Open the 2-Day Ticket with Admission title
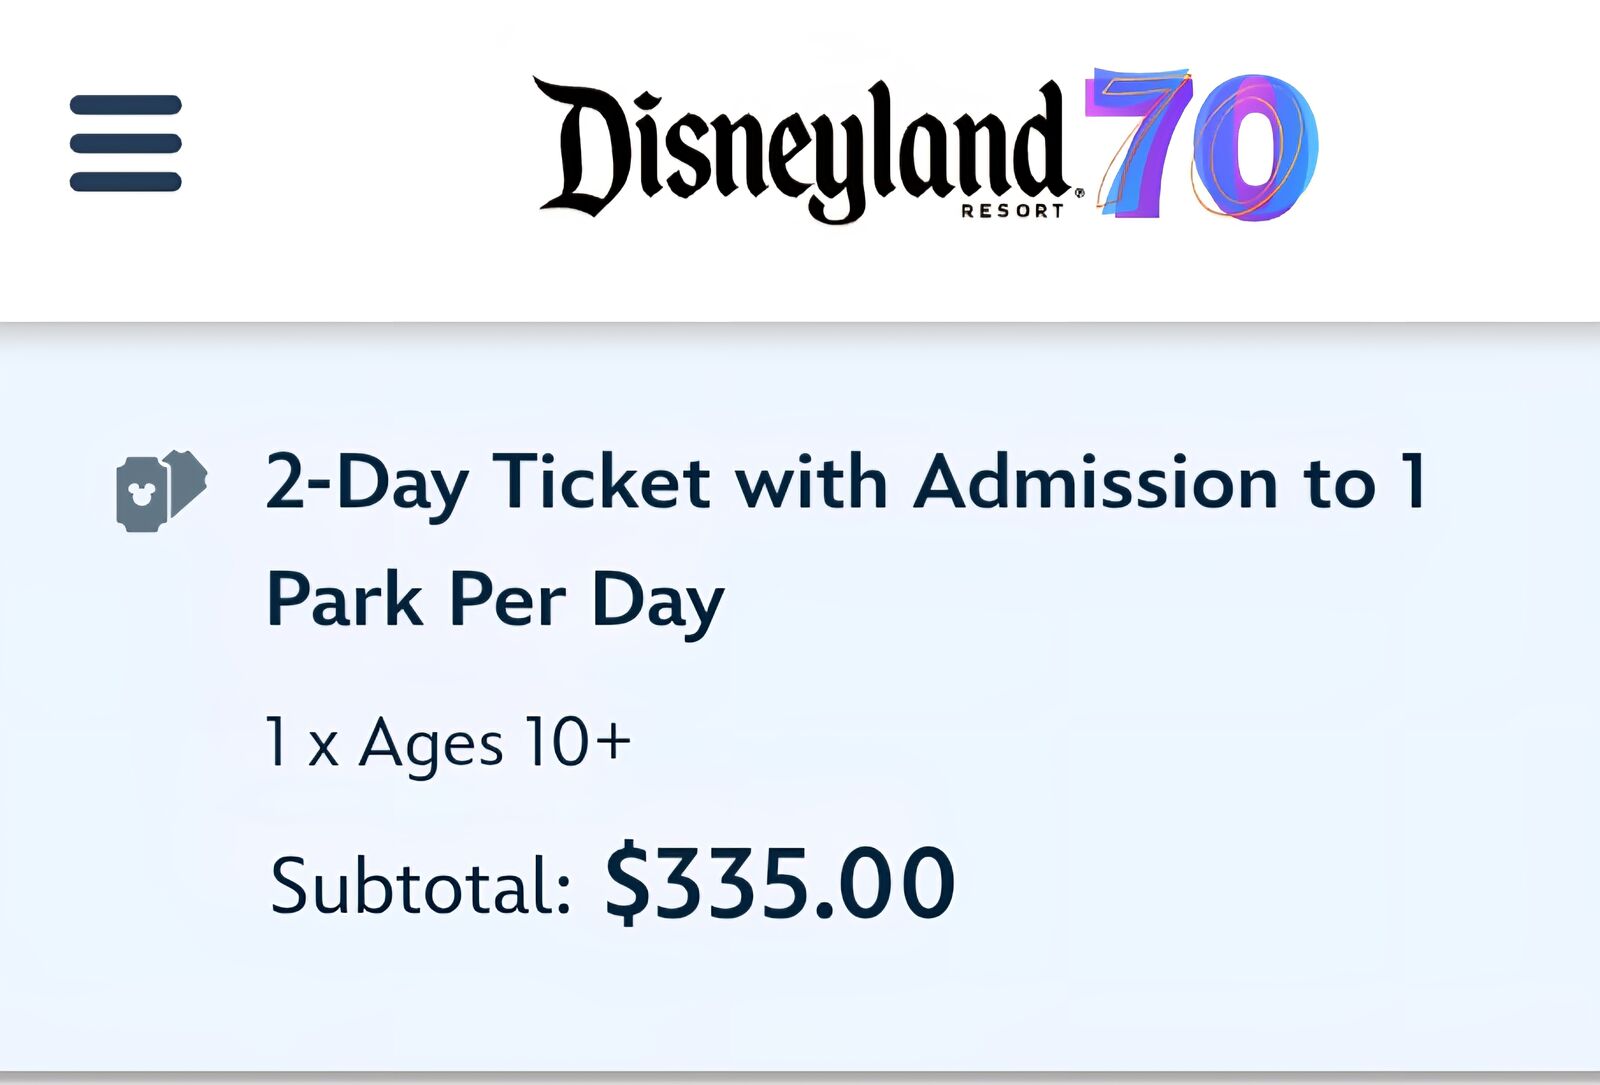 coord(845,483)
